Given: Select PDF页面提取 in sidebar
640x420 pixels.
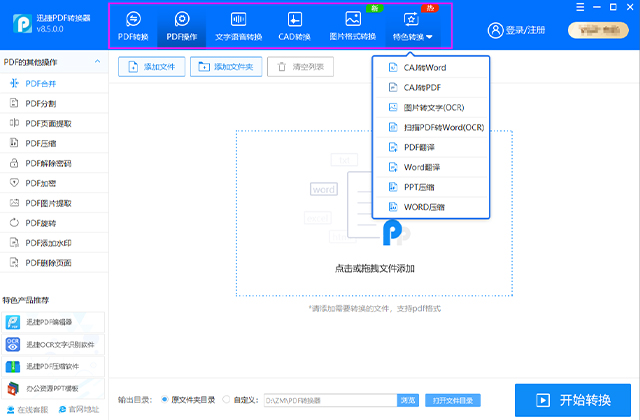Looking at the screenshot, I should click(54, 123).
